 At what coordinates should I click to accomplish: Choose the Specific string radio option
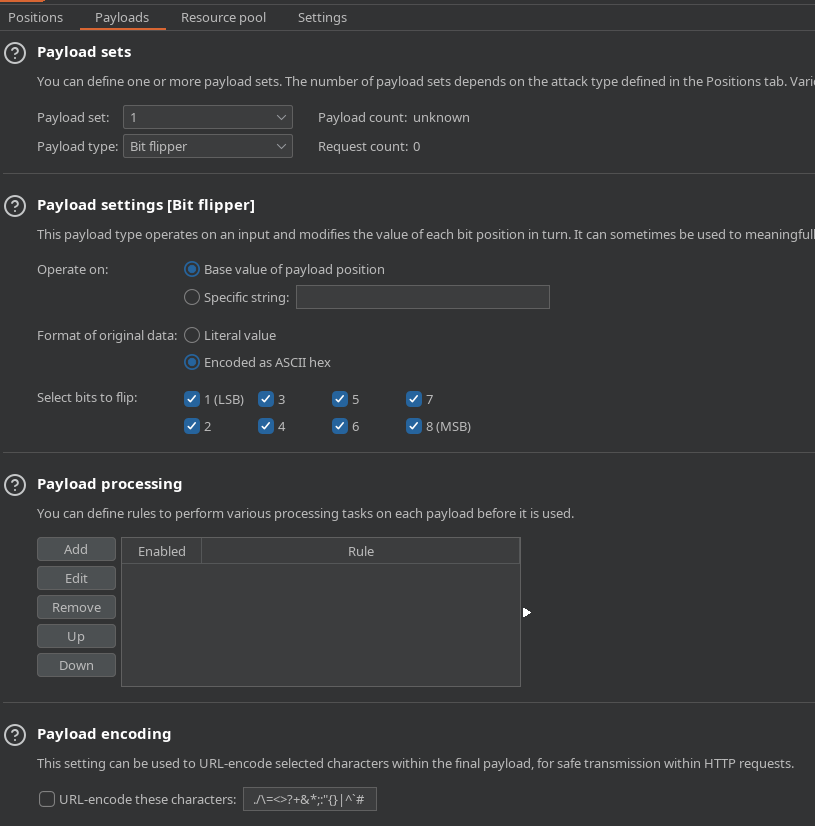coord(192,298)
